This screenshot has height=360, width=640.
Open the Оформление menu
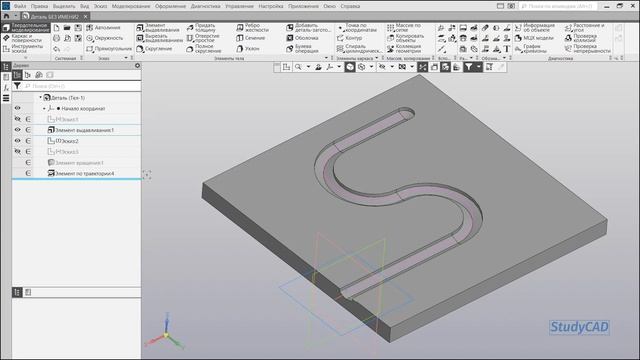point(171,6)
